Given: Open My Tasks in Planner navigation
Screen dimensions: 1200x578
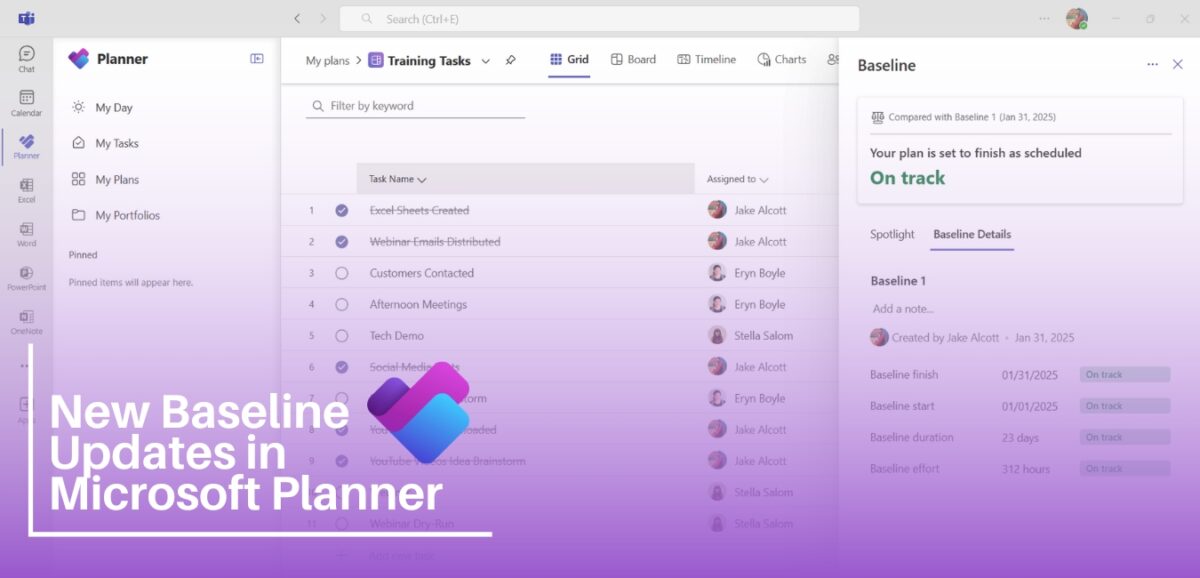Looking at the screenshot, I should [x=115, y=142].
